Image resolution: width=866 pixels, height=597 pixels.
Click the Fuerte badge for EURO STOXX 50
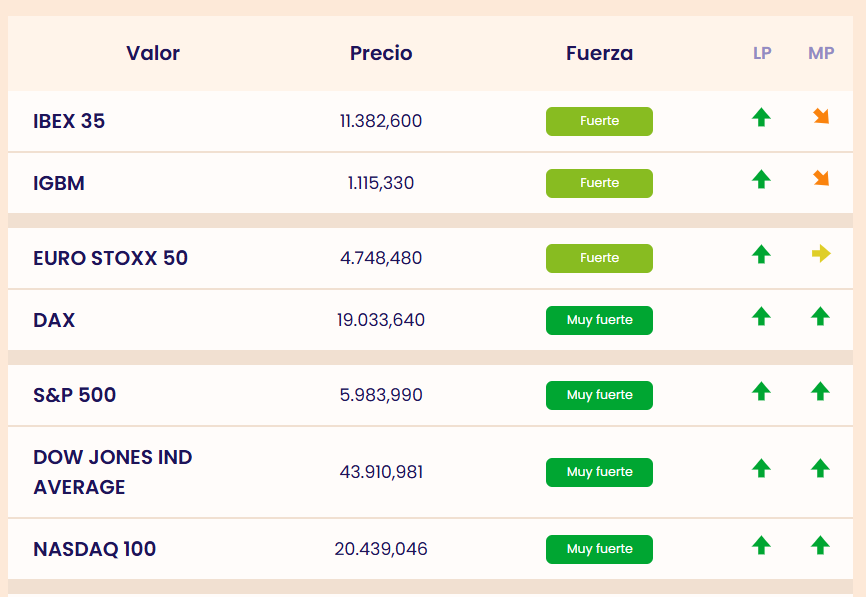599,258
